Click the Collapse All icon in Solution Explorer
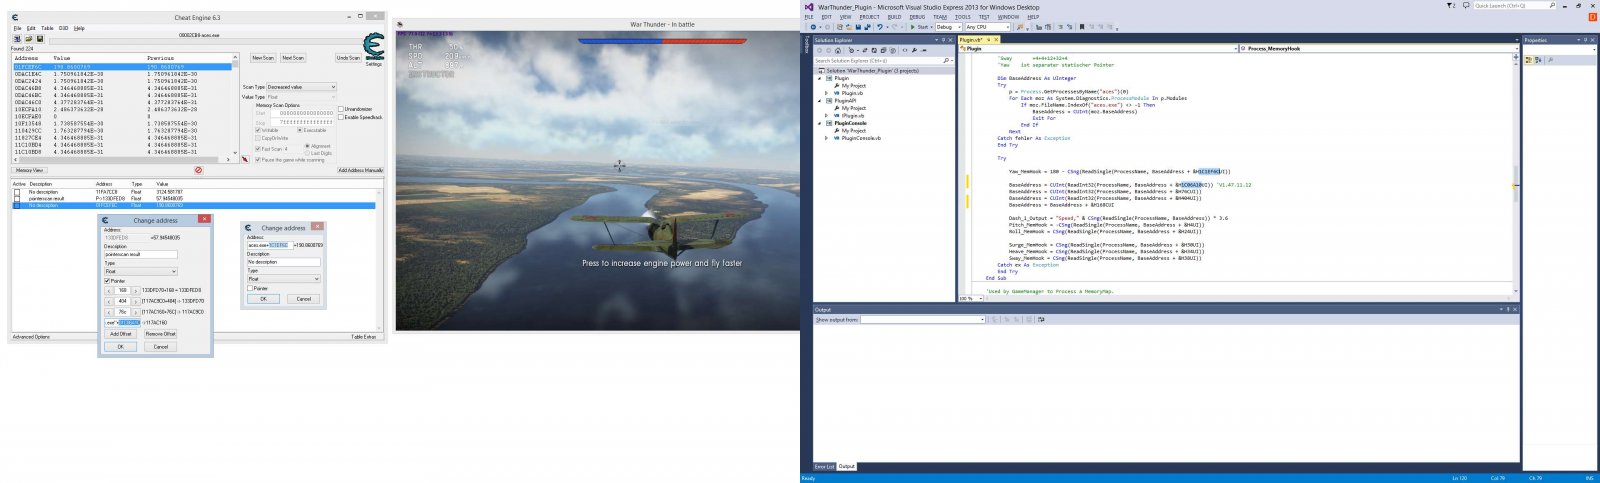Screen dimensions: 1600x483 883,50
